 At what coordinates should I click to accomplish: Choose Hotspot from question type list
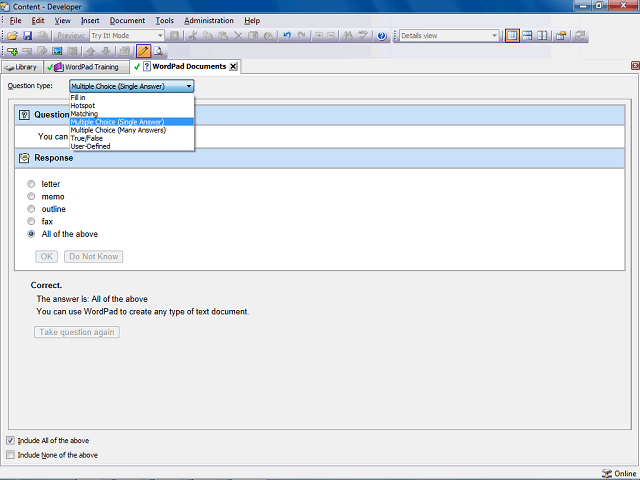tap(131, 106)
